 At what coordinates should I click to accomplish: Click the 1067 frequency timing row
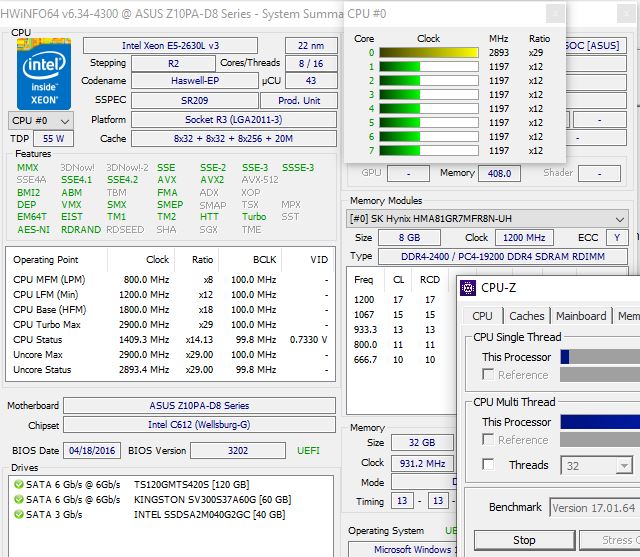(401, 315)
